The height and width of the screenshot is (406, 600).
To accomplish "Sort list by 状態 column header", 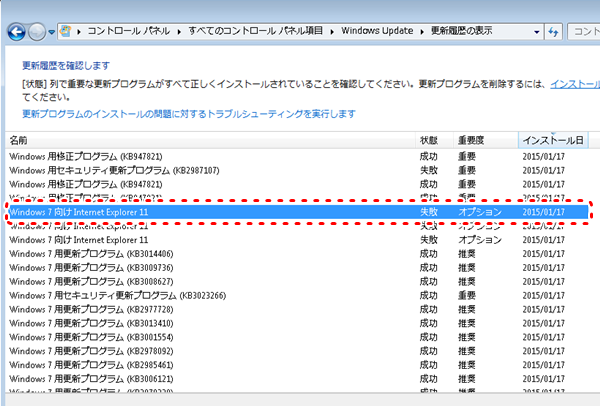I will click(434, 140).
